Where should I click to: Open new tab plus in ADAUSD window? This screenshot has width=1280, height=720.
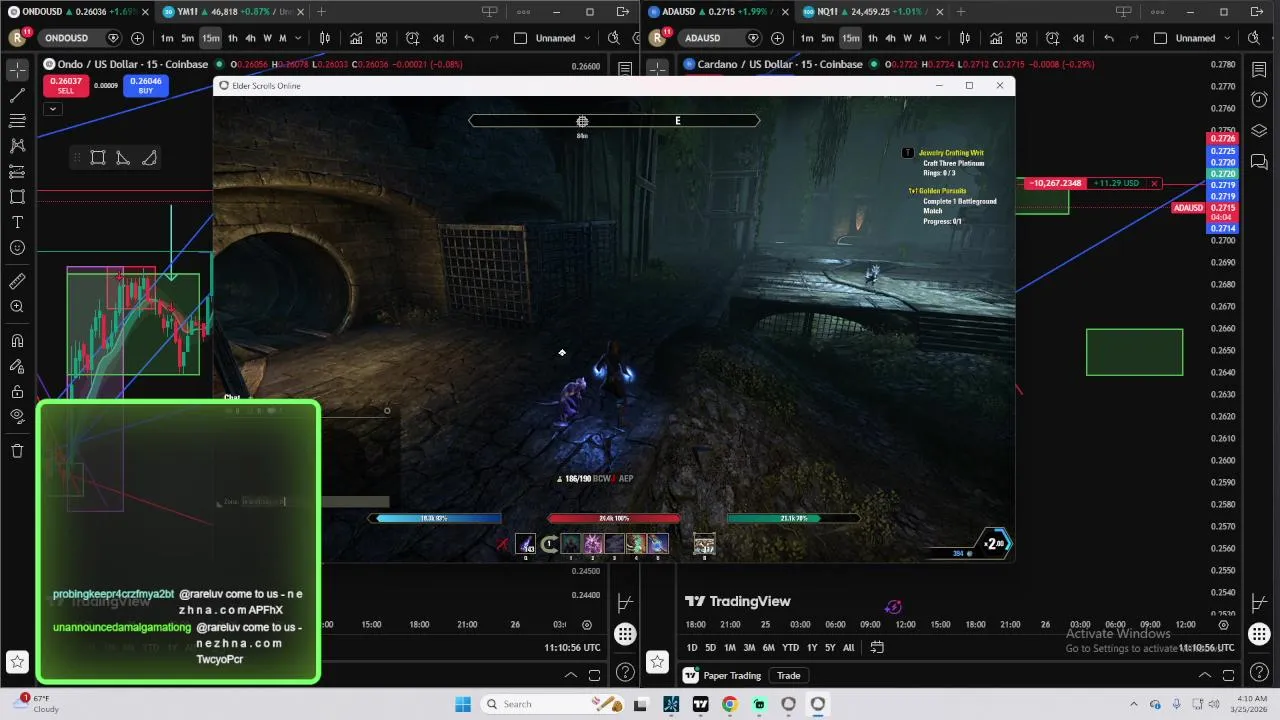[x=960, y=12]
